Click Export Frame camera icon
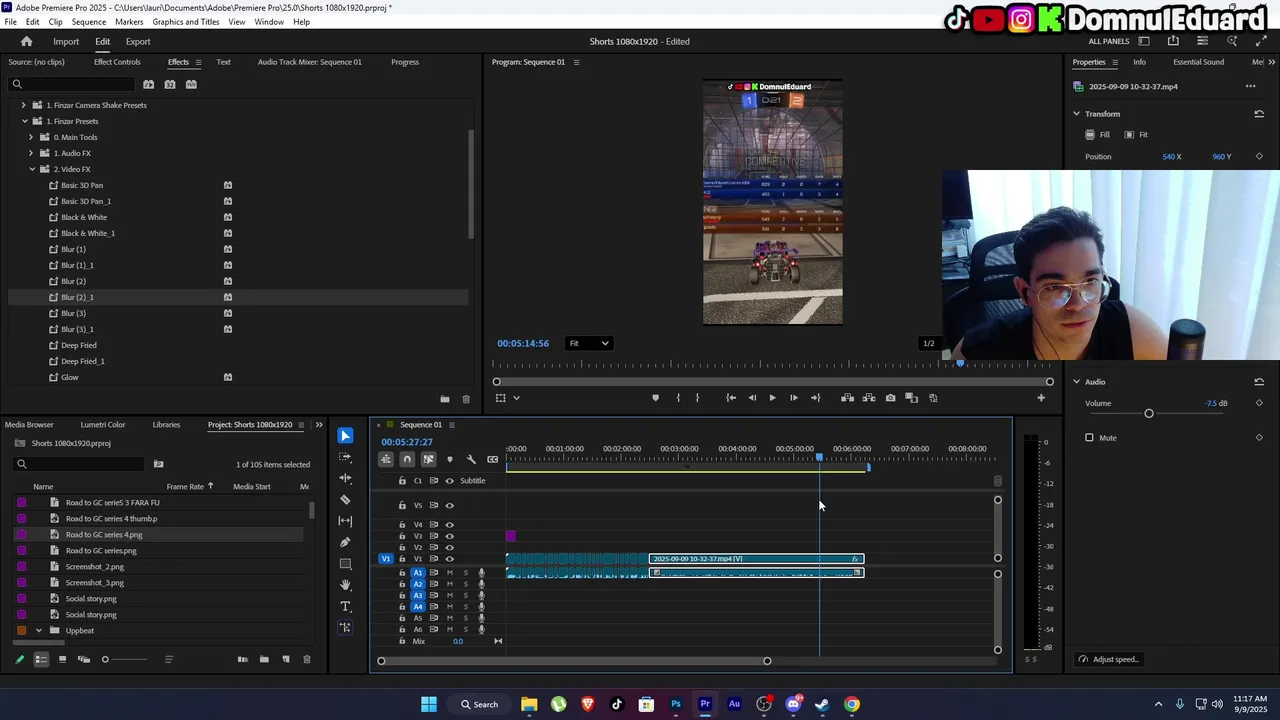Viewport: 1280px width, 720px height. pyautogui.click(x=890, y=398)
